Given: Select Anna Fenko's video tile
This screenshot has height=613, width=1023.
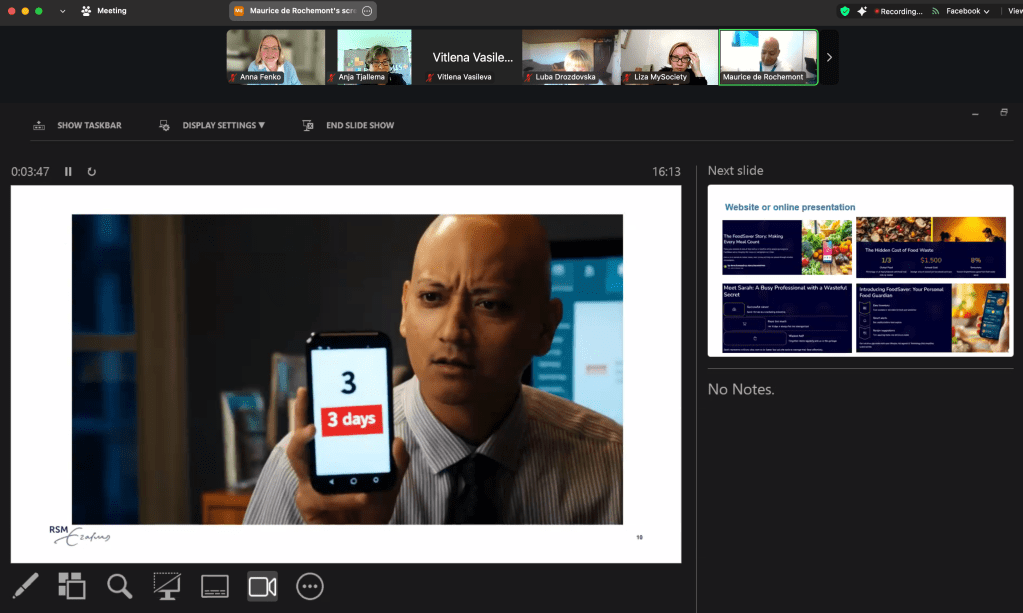Looking at the screenshot, I should point(275,57).
